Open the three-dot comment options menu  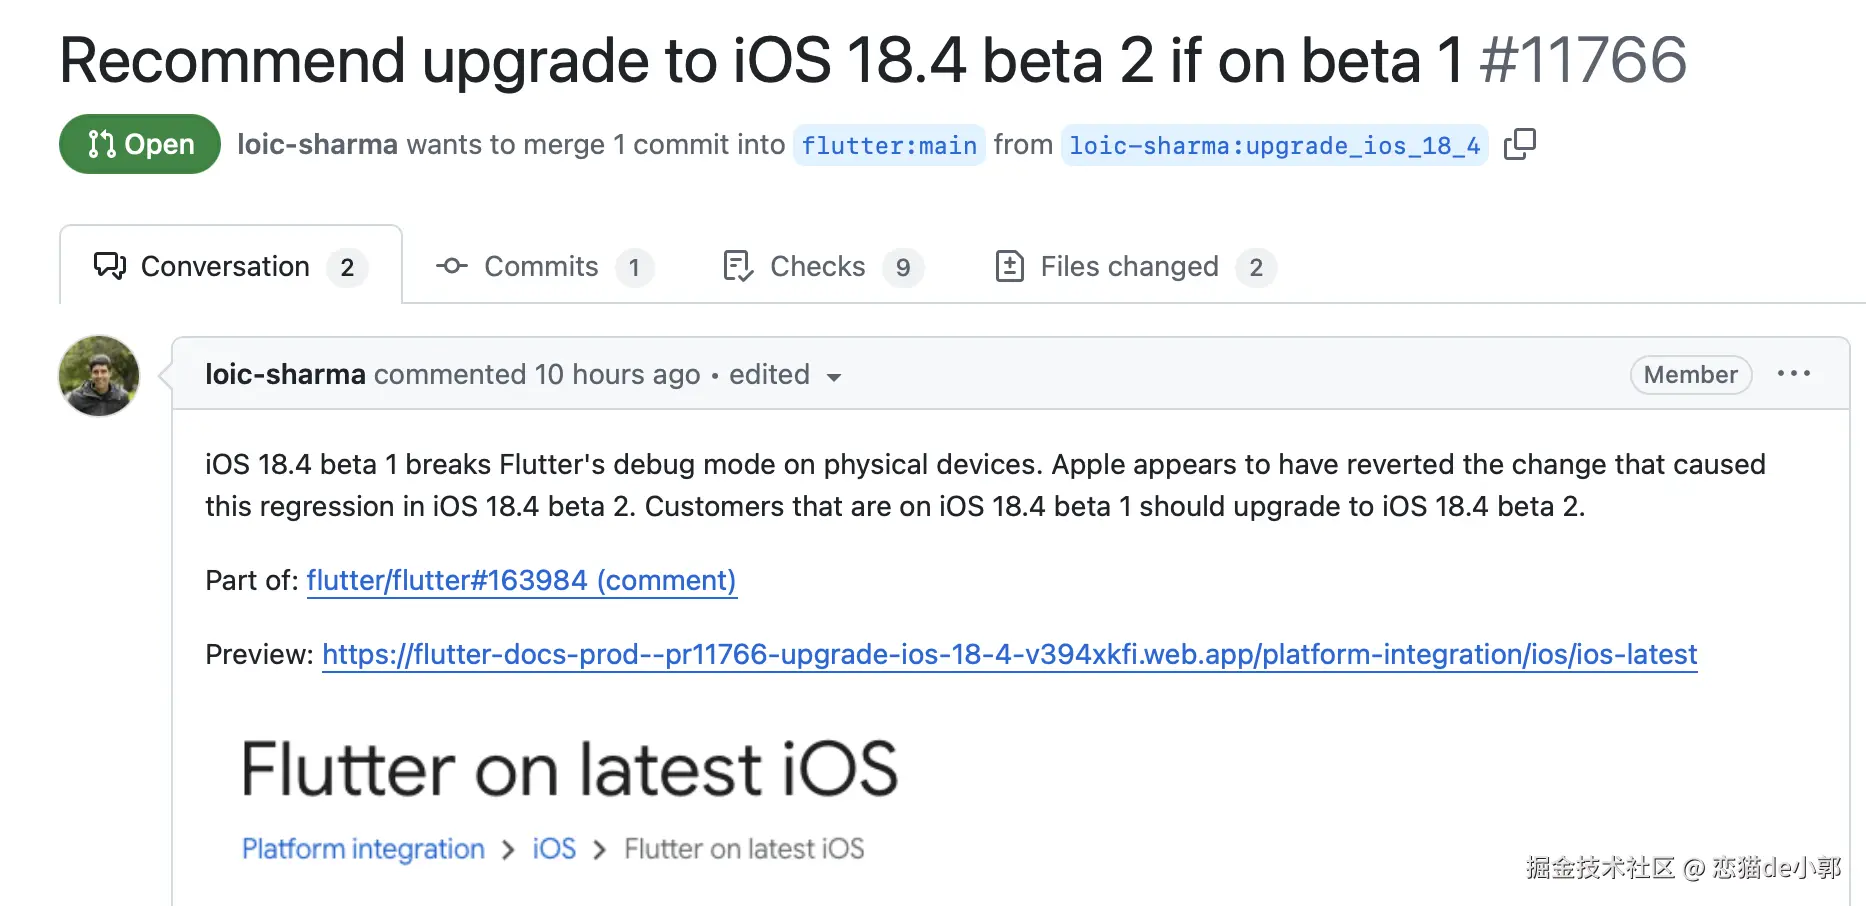tap(1793, 374)
